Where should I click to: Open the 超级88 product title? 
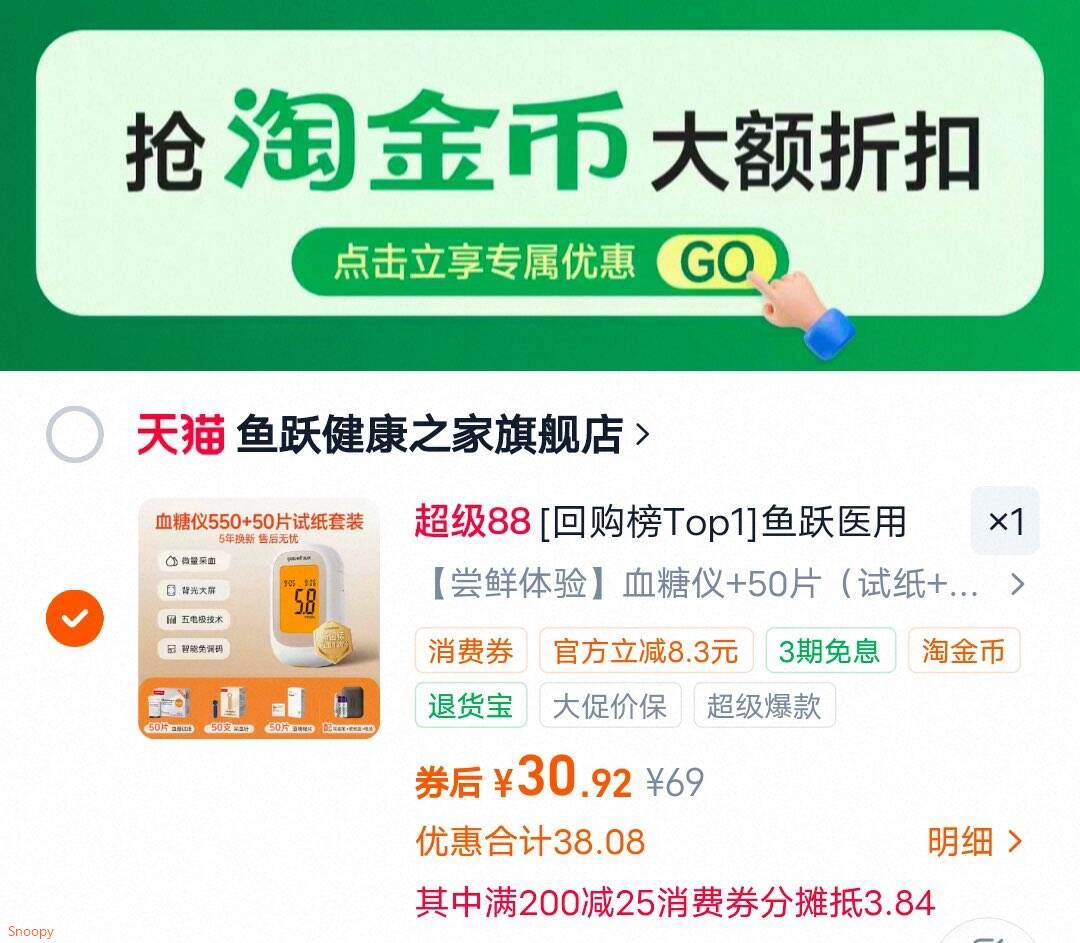tap(660, 521)
